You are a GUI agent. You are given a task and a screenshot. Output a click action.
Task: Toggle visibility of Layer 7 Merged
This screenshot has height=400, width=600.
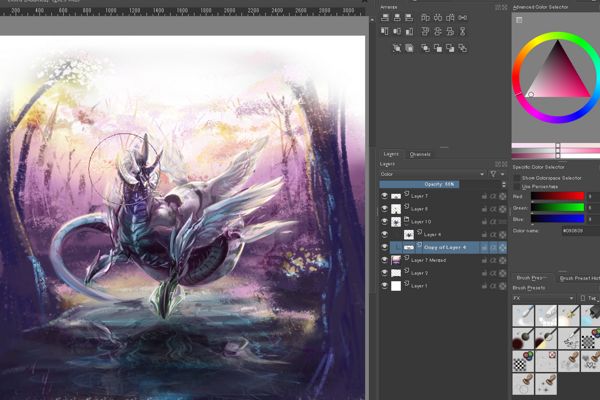385,260
